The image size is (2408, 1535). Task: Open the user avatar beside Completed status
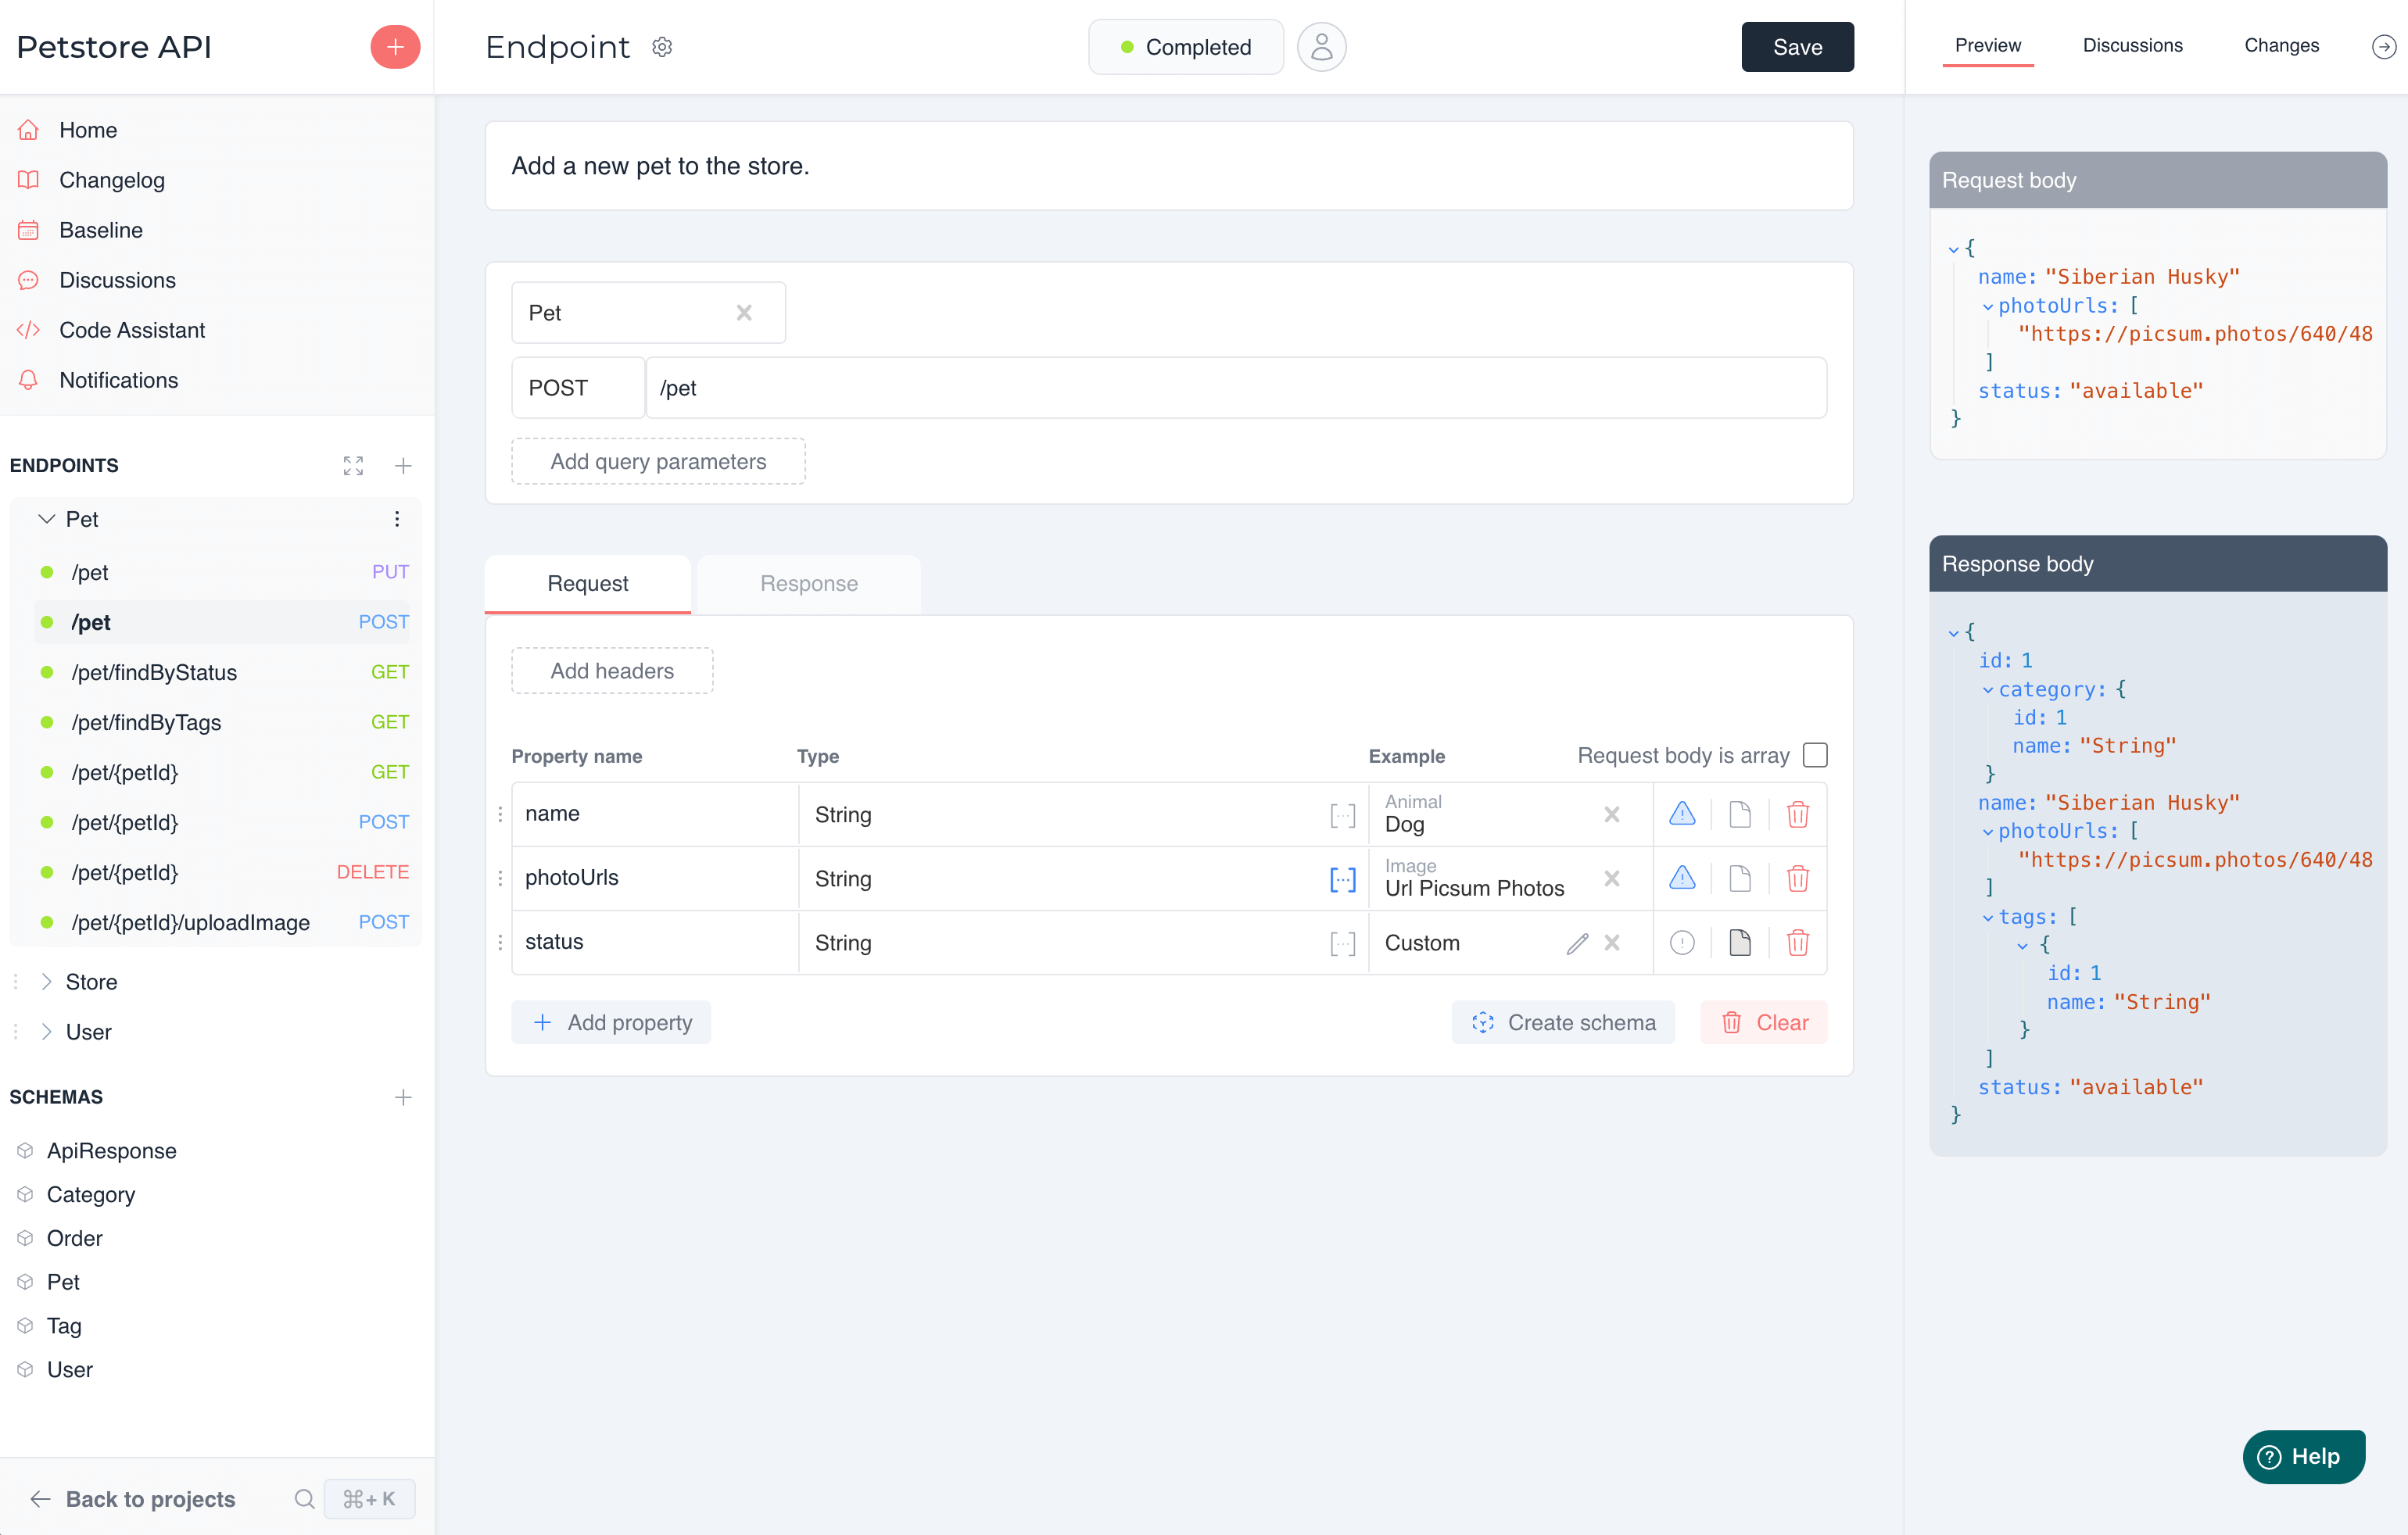[x=1321, y=46]
